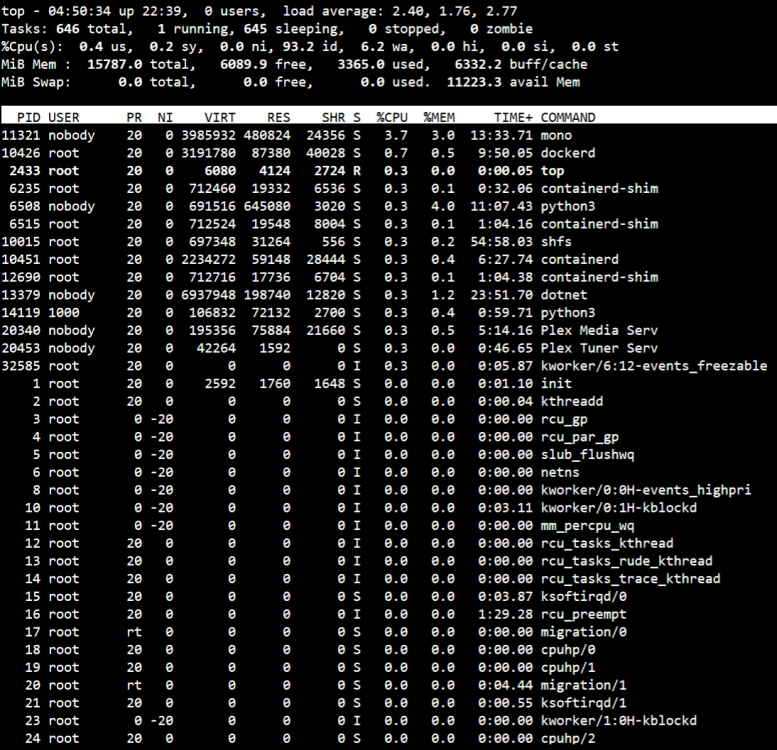Viewport: 777px width, 750px height.
Task: Click the RES column header
Action: (278, 117)
